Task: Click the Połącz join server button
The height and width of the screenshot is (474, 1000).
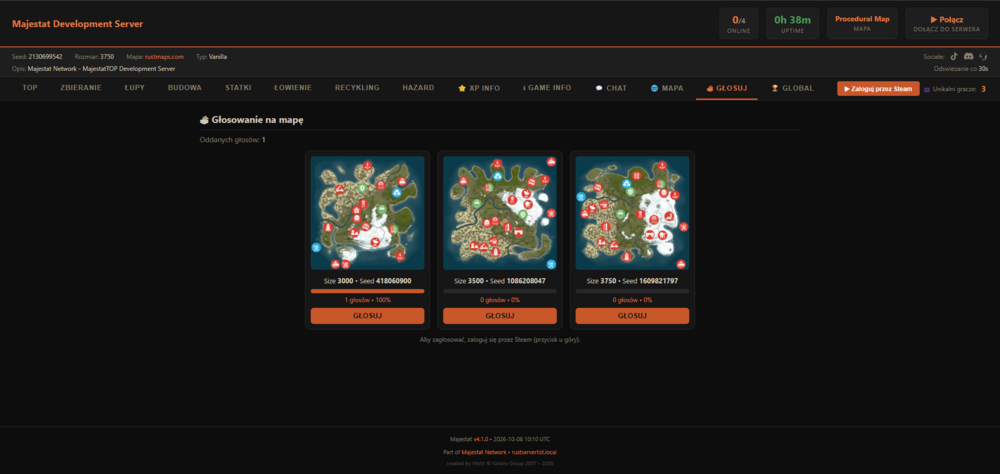Action: (946, 24)
